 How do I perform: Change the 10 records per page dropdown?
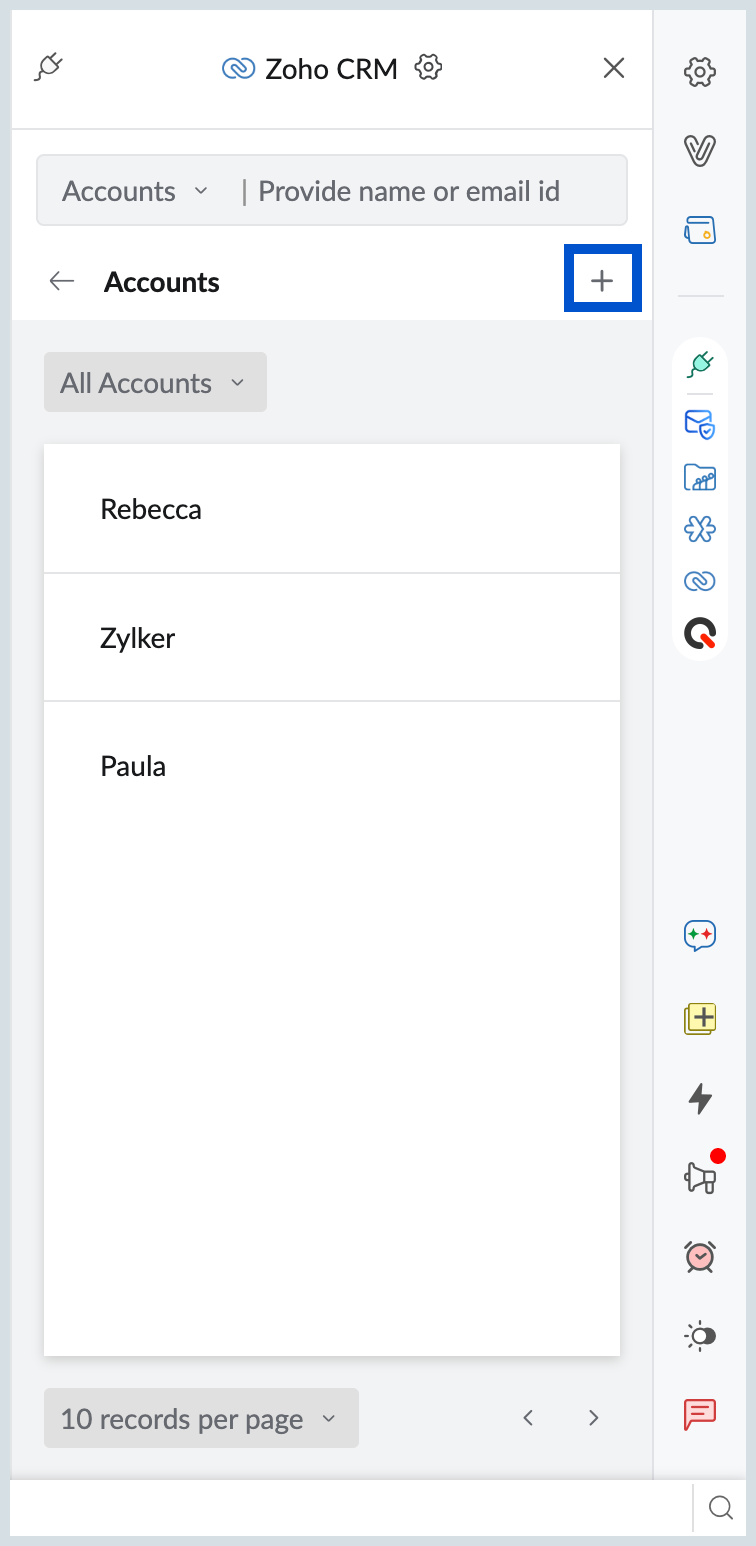tap(201, 1419)
